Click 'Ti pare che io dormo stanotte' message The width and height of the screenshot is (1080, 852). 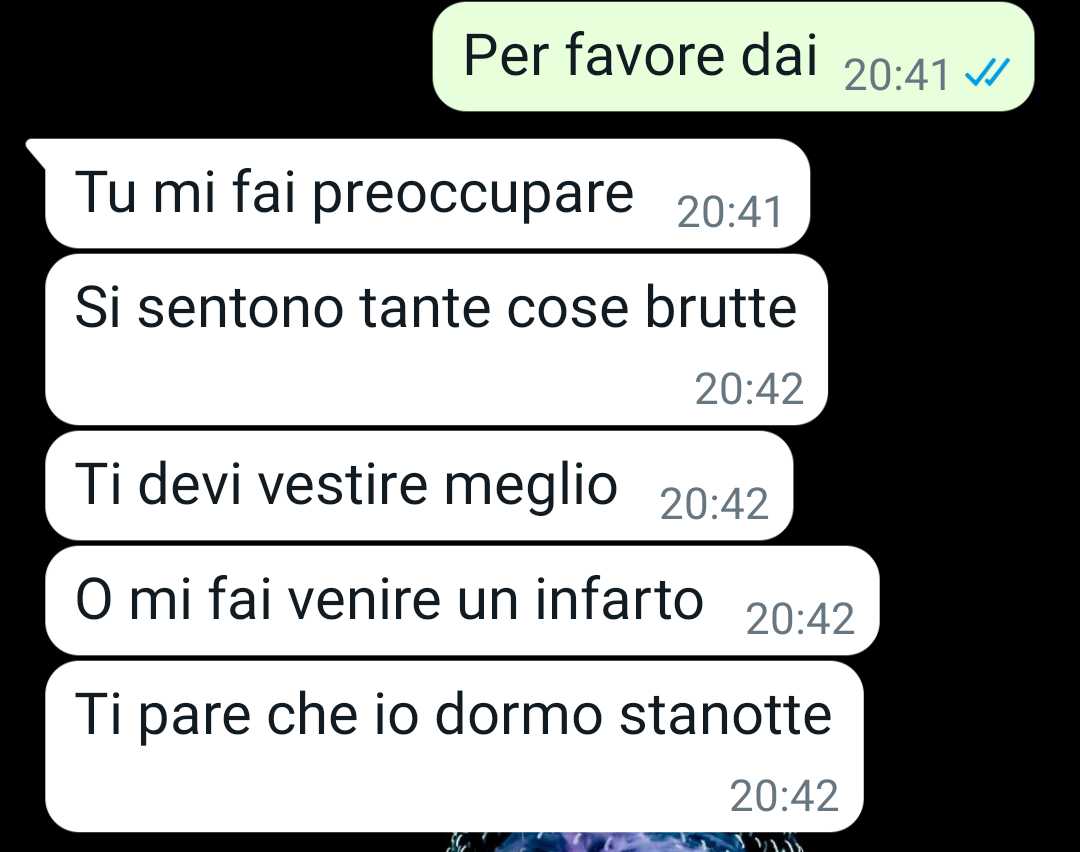pos(454,747)
